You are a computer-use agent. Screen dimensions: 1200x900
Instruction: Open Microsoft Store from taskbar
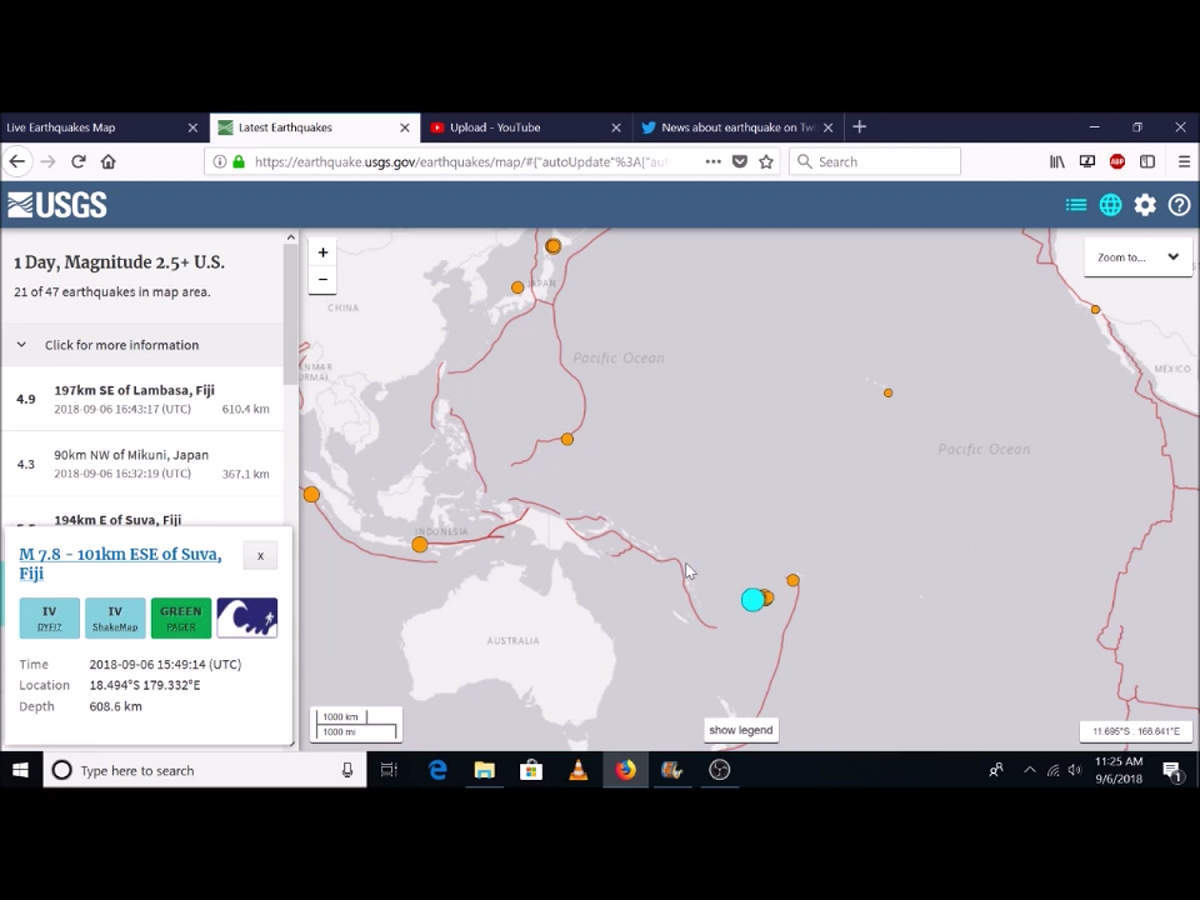pos(531,770)
